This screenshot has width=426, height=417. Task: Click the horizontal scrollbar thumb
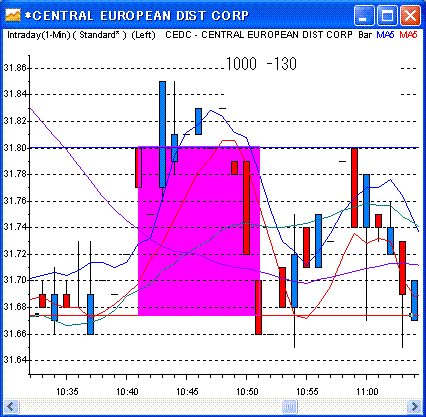click(290, 406)
